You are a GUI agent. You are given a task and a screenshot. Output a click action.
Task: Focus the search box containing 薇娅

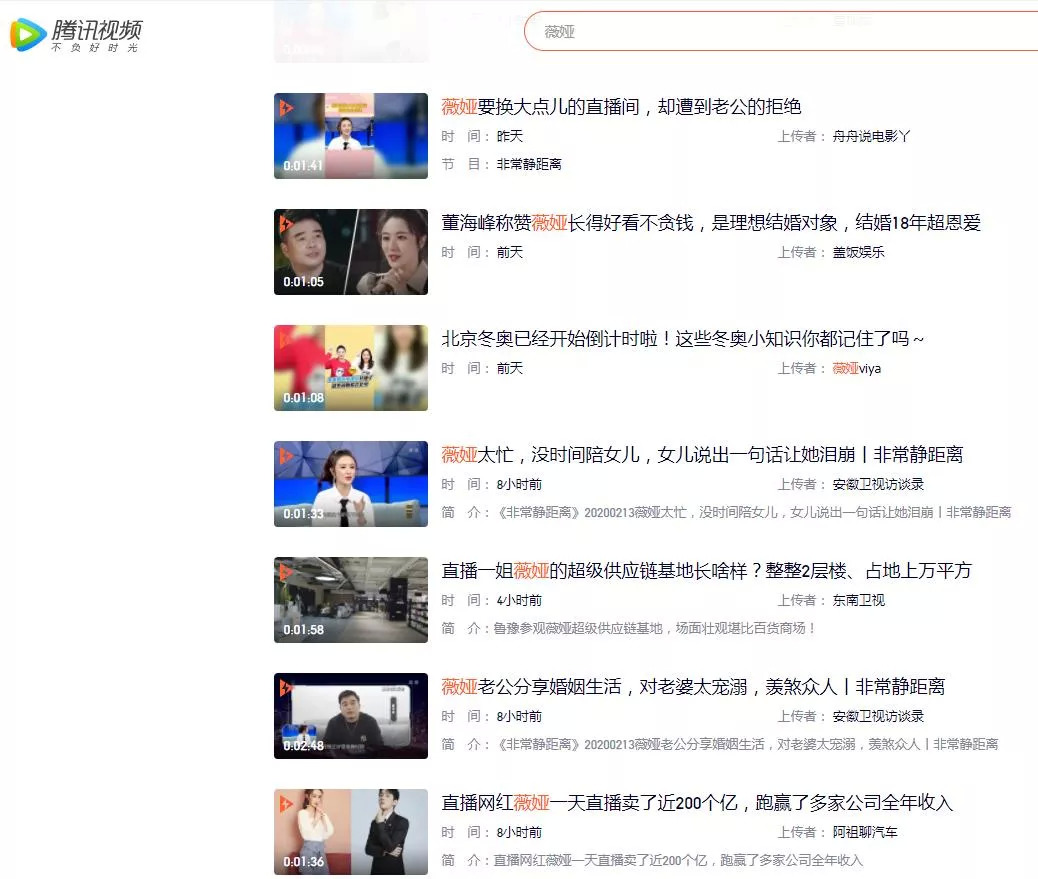click(781, 31)
